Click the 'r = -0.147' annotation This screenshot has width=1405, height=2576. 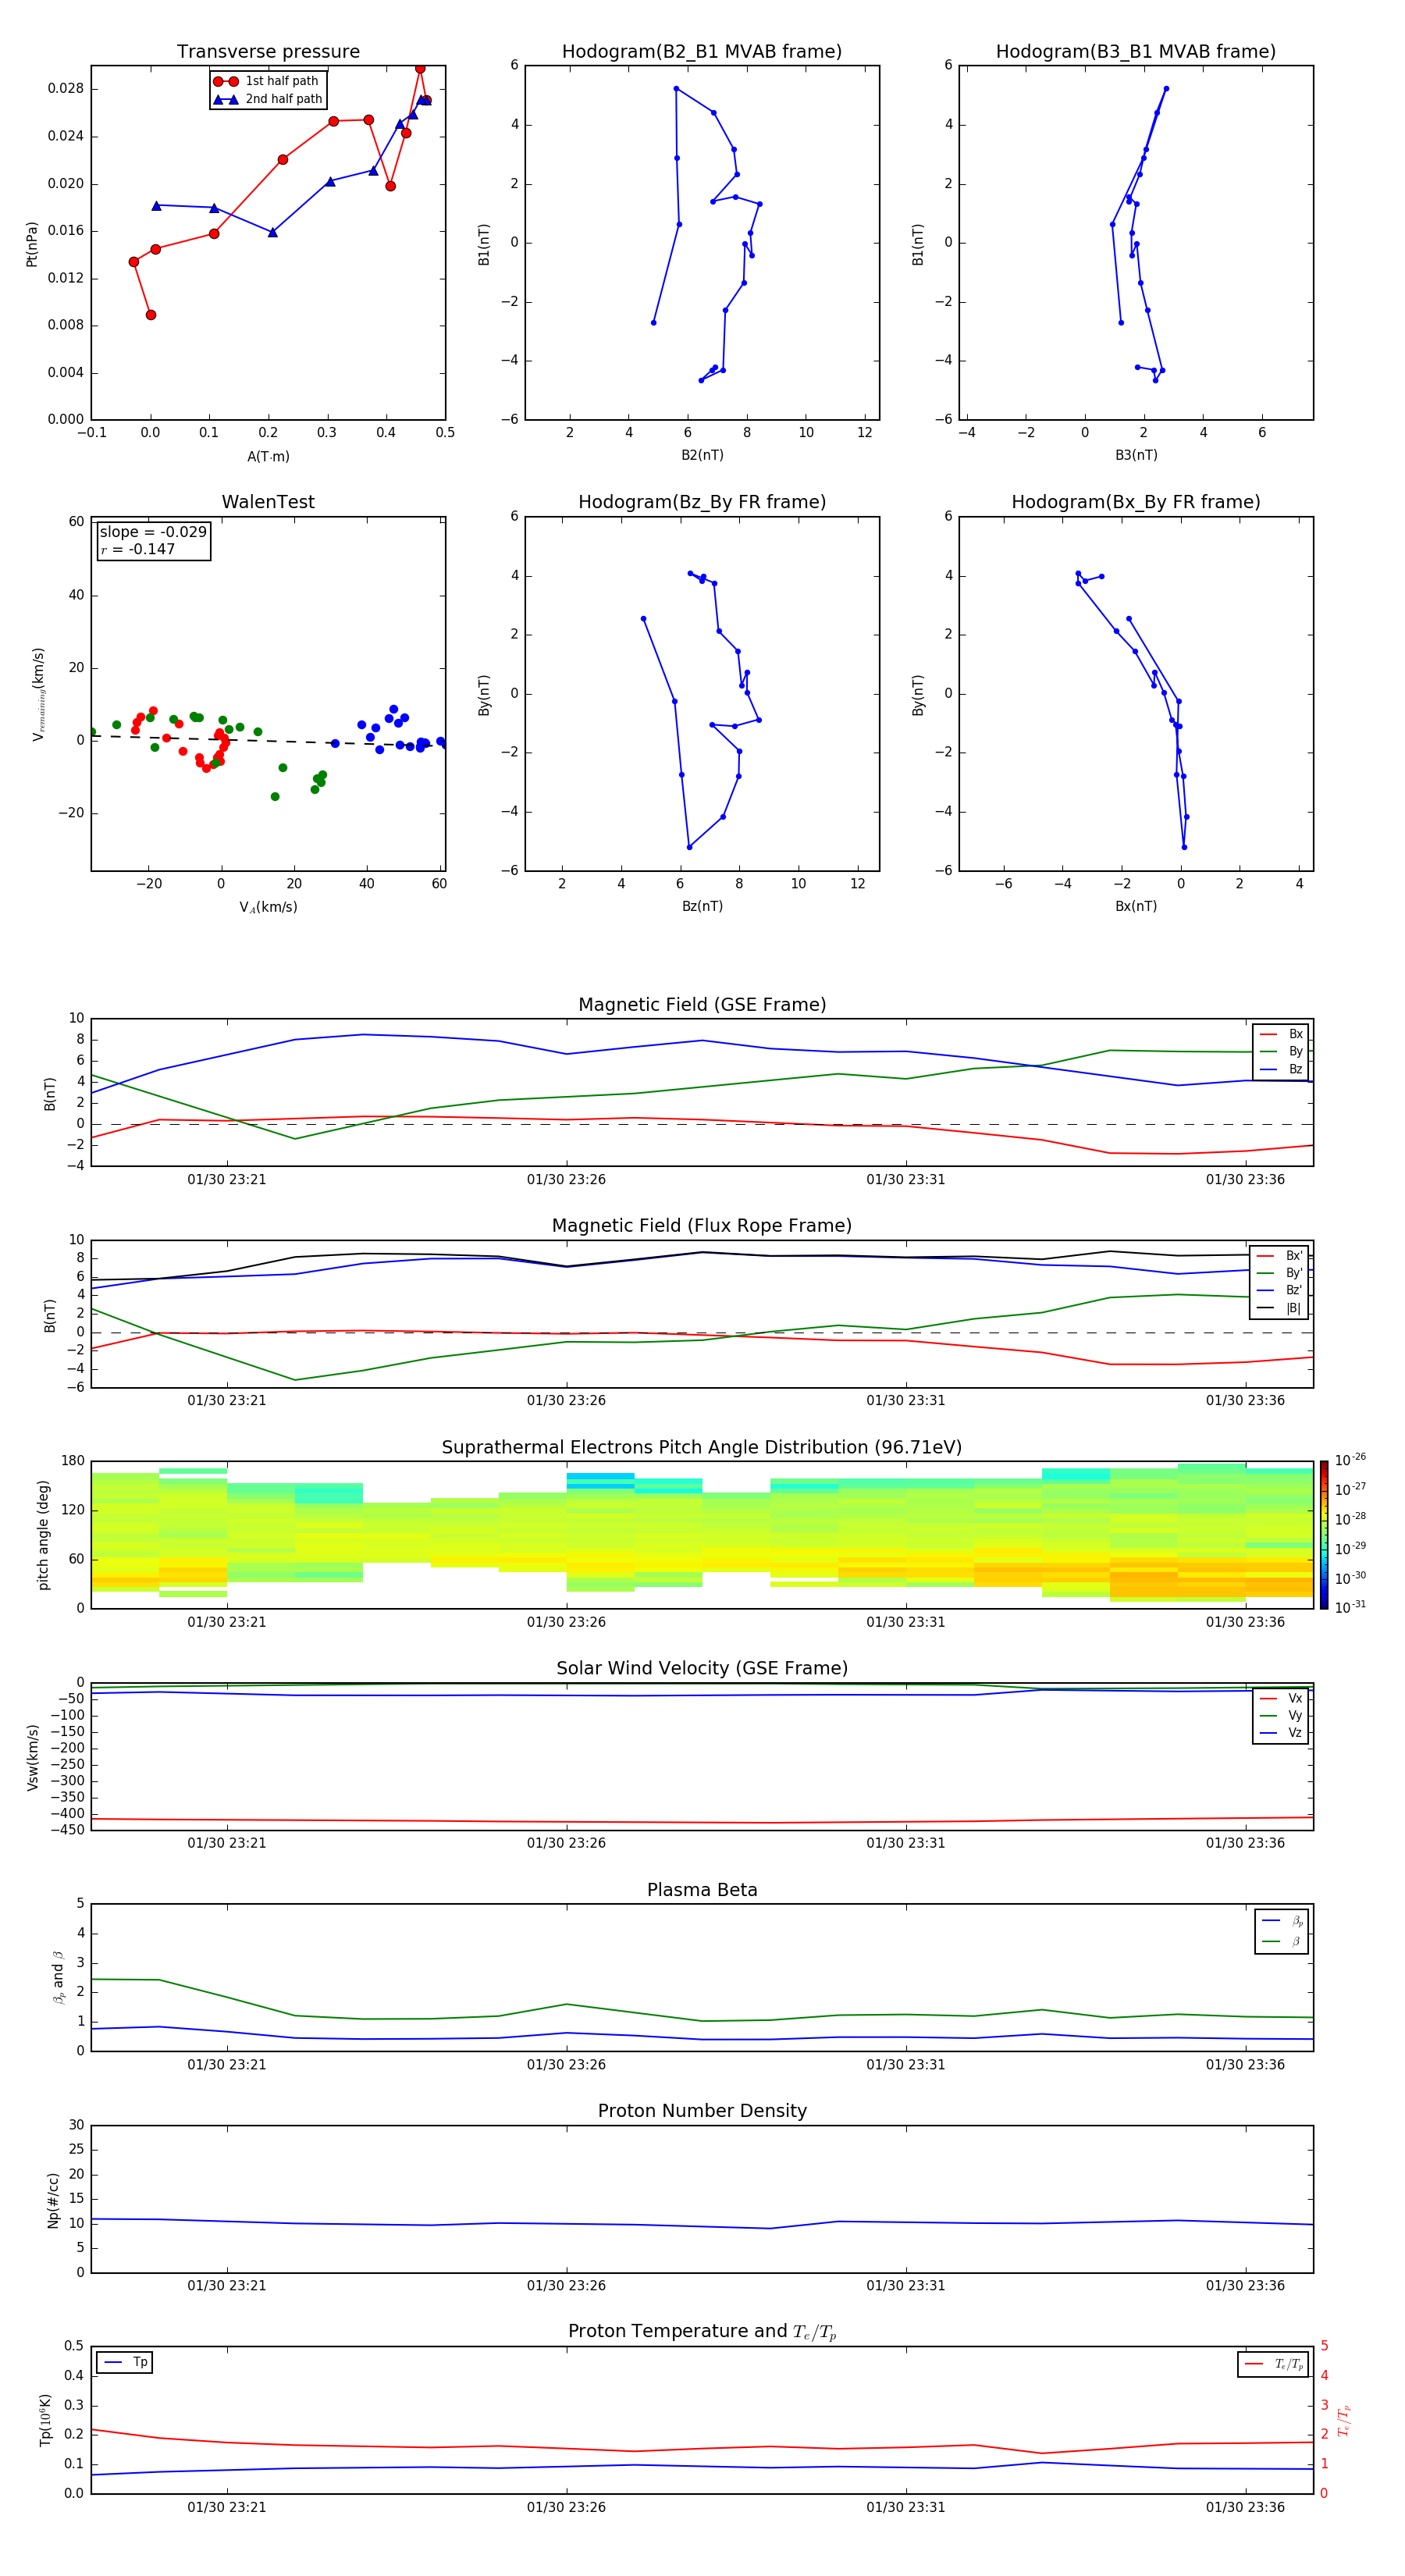tap(138, 549)
